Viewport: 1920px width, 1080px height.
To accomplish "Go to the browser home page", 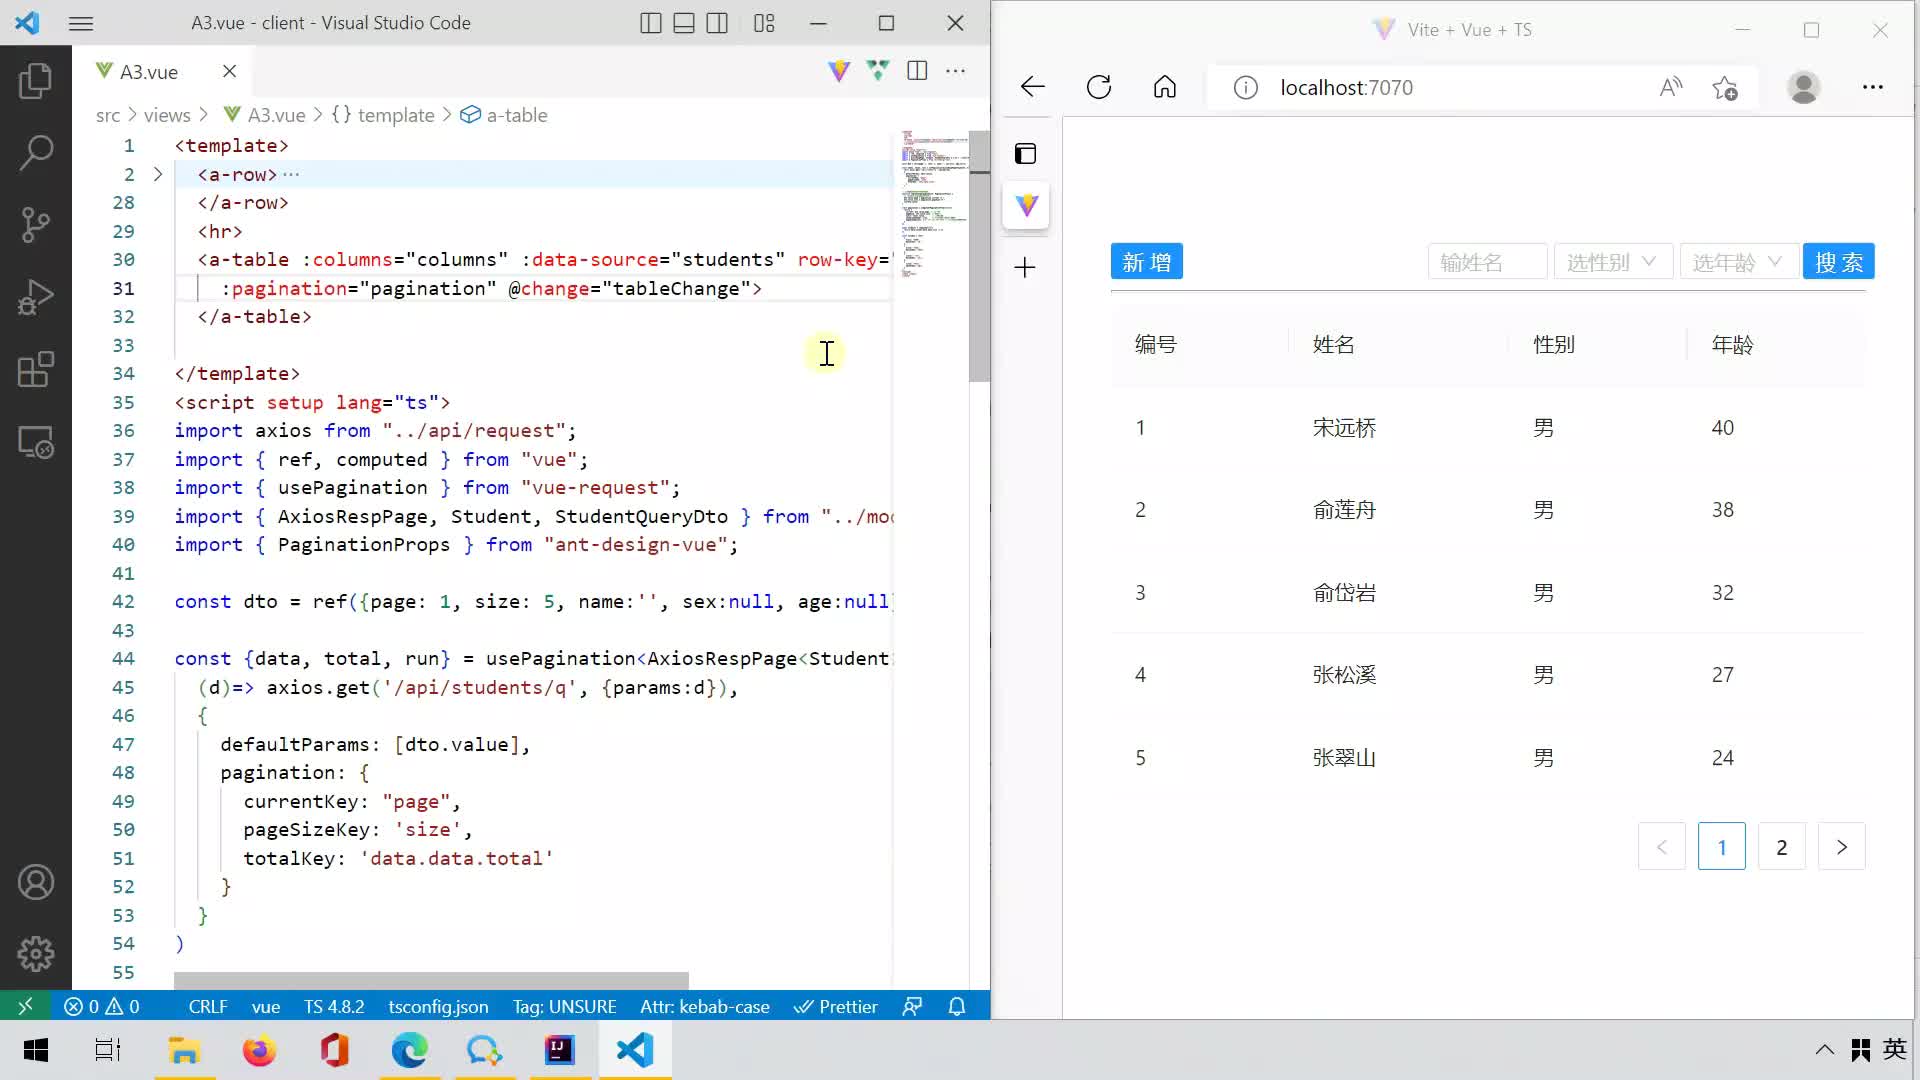I will pyautogui.click(x=1165, y=87).
